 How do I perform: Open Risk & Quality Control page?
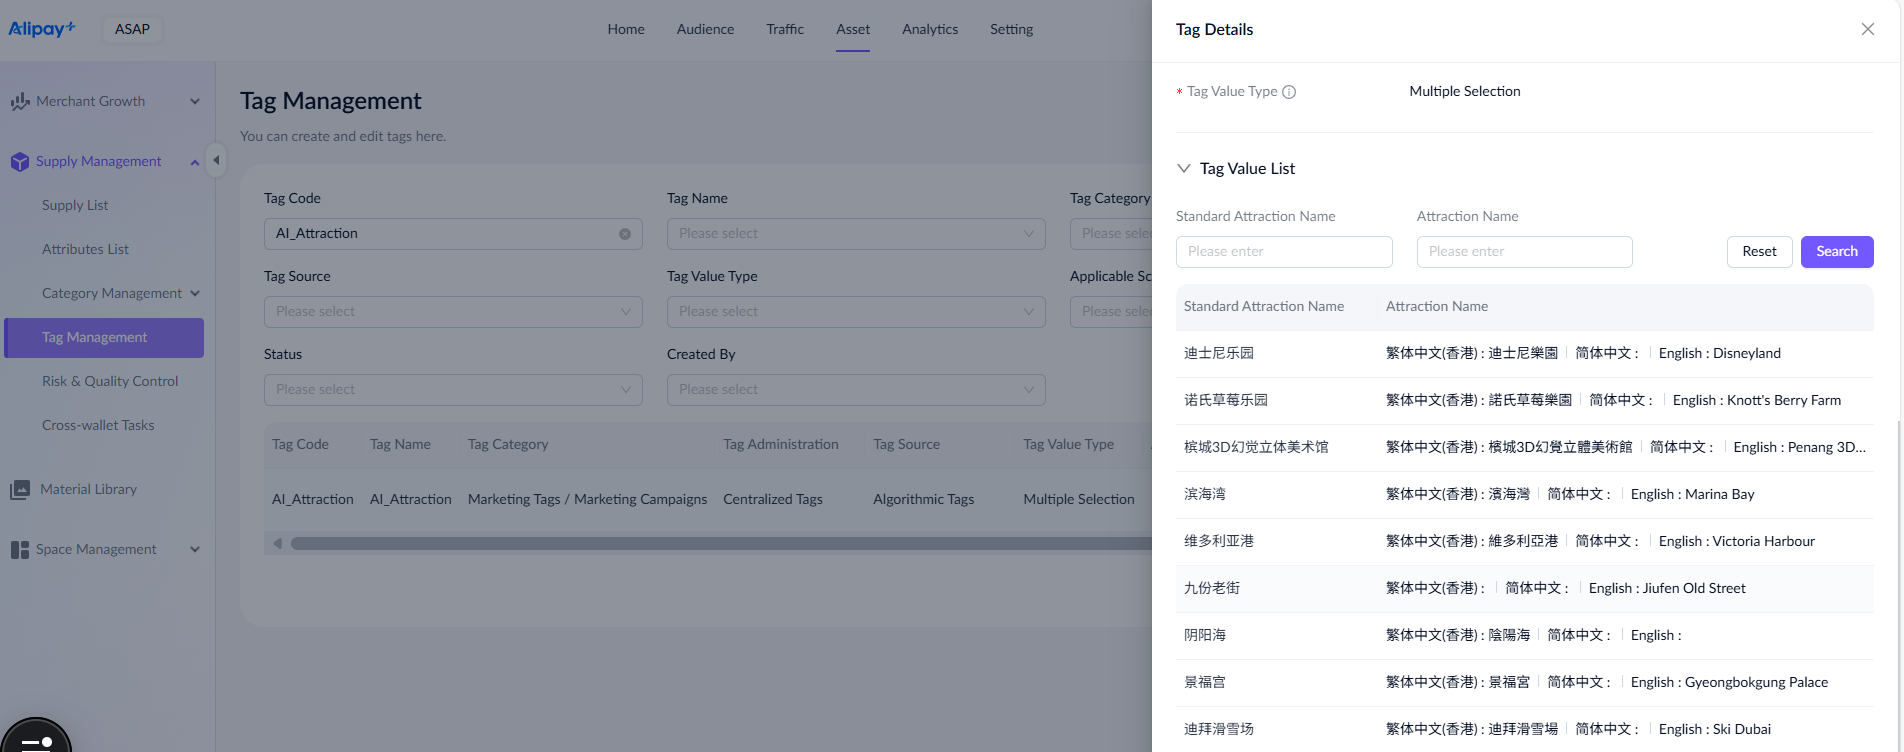[110, 381]
